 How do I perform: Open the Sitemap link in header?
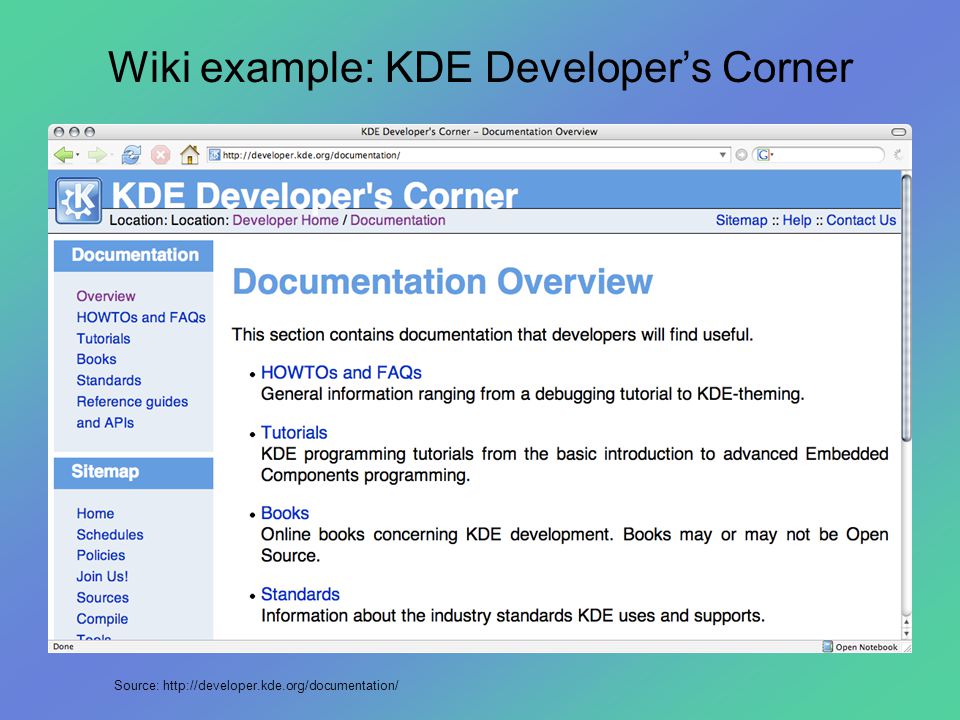741,220
